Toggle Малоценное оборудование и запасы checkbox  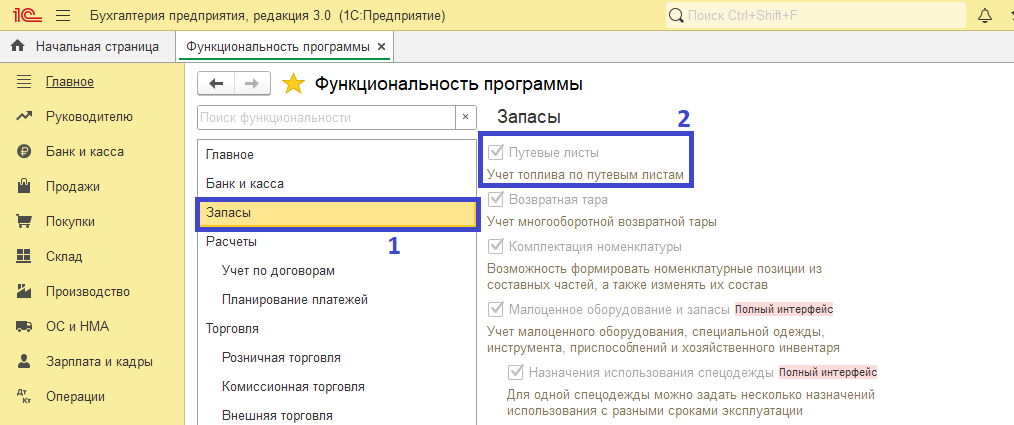pyautogui.click(x=497, y=309)
